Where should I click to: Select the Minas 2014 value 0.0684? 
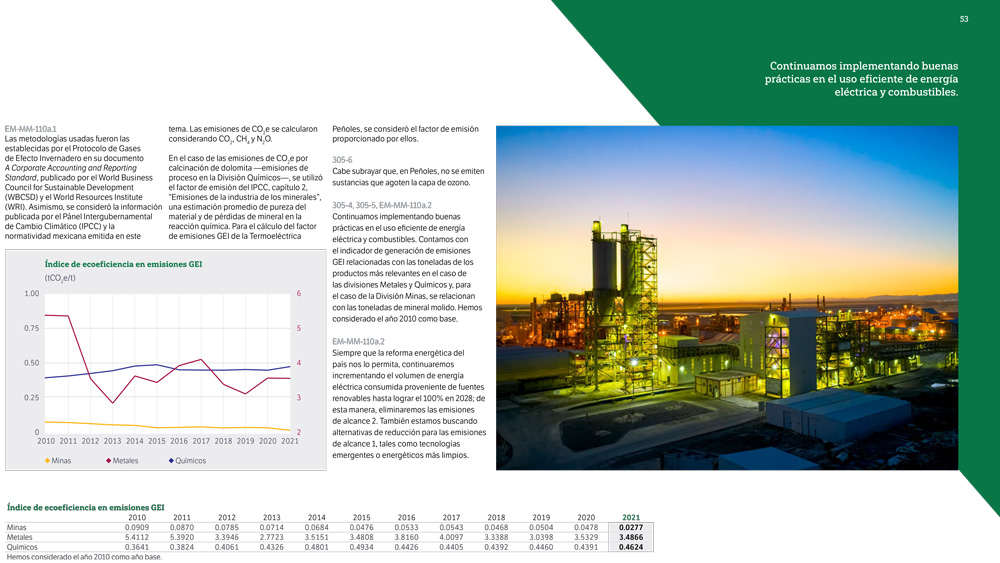pyautogui.click(x=316, y=527)
